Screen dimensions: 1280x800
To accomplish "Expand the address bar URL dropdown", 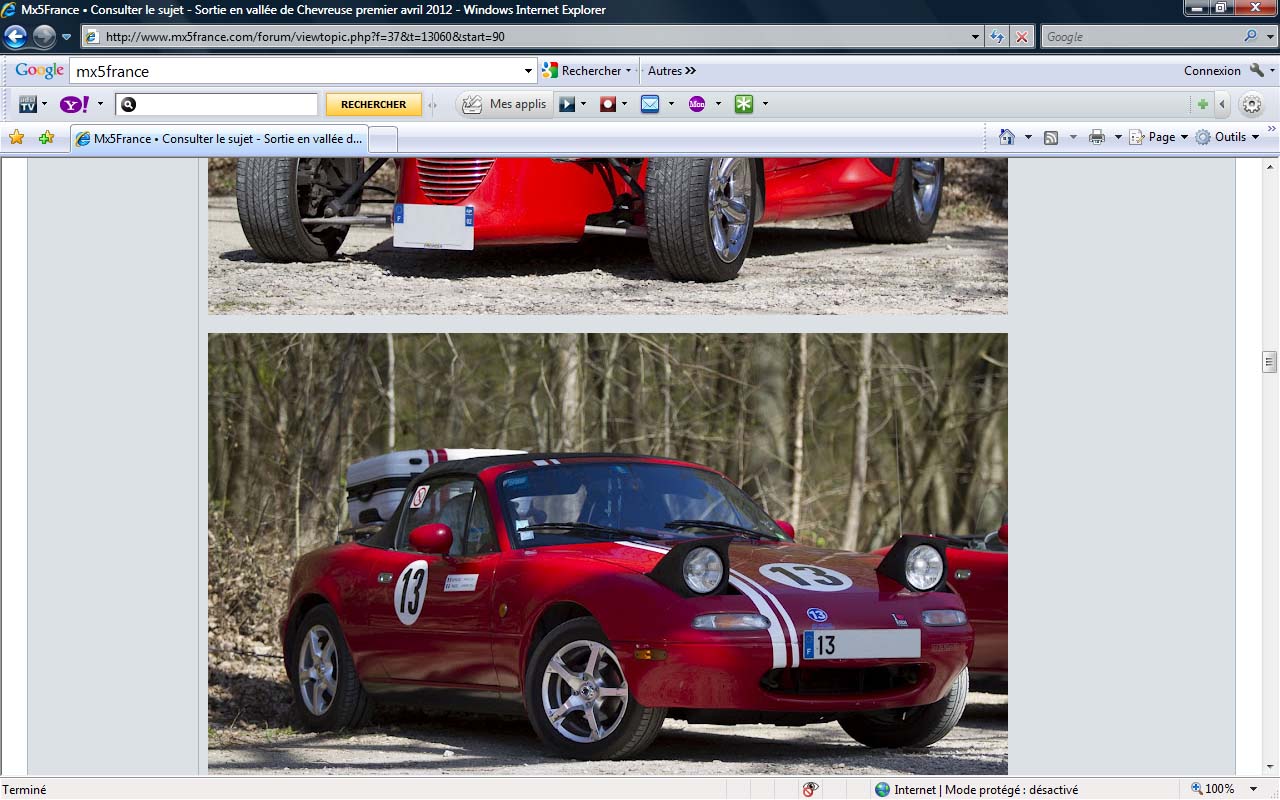I will (976, 37).
